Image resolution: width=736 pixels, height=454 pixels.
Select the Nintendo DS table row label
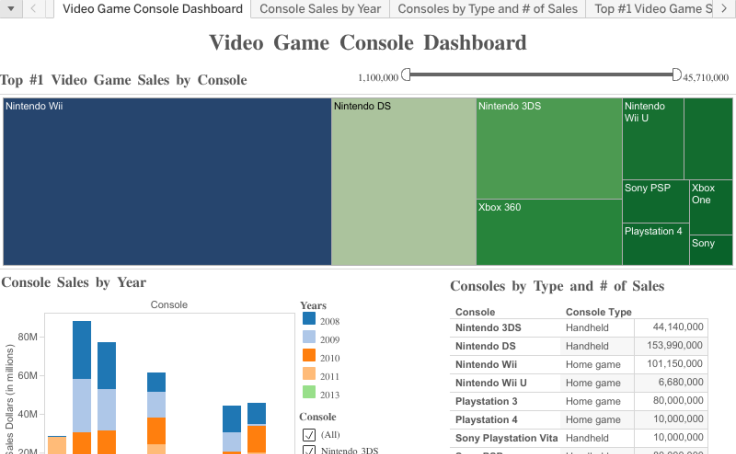485,346
